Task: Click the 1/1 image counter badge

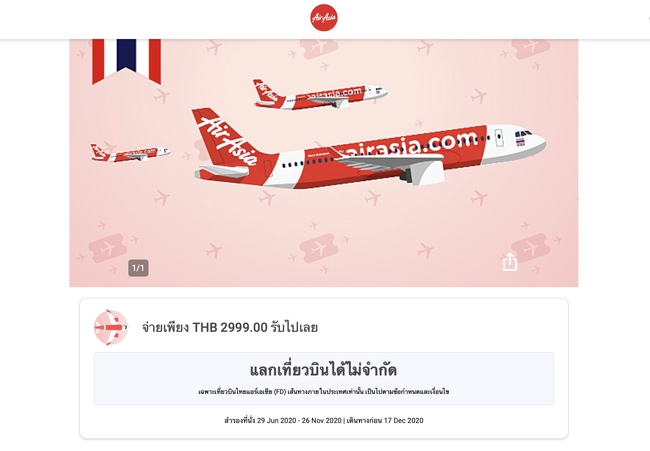Action: point(138,268)
